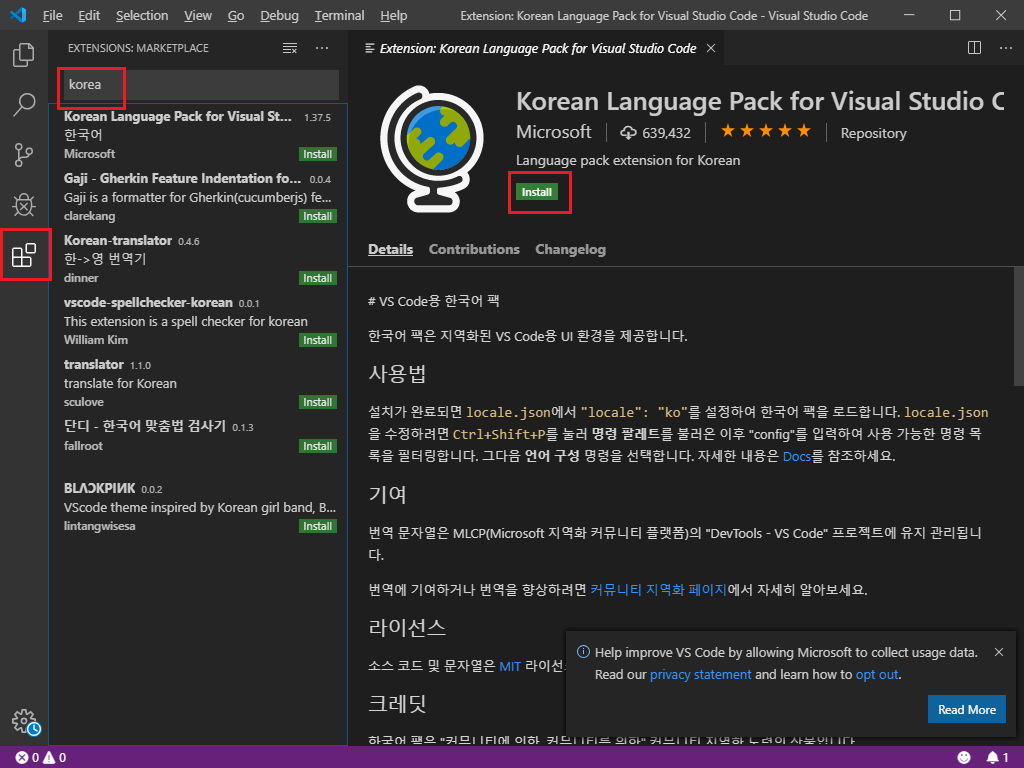This screenshot has height=768, width=1024.
Task: Open the Go menu
Action: coord(236,16)
